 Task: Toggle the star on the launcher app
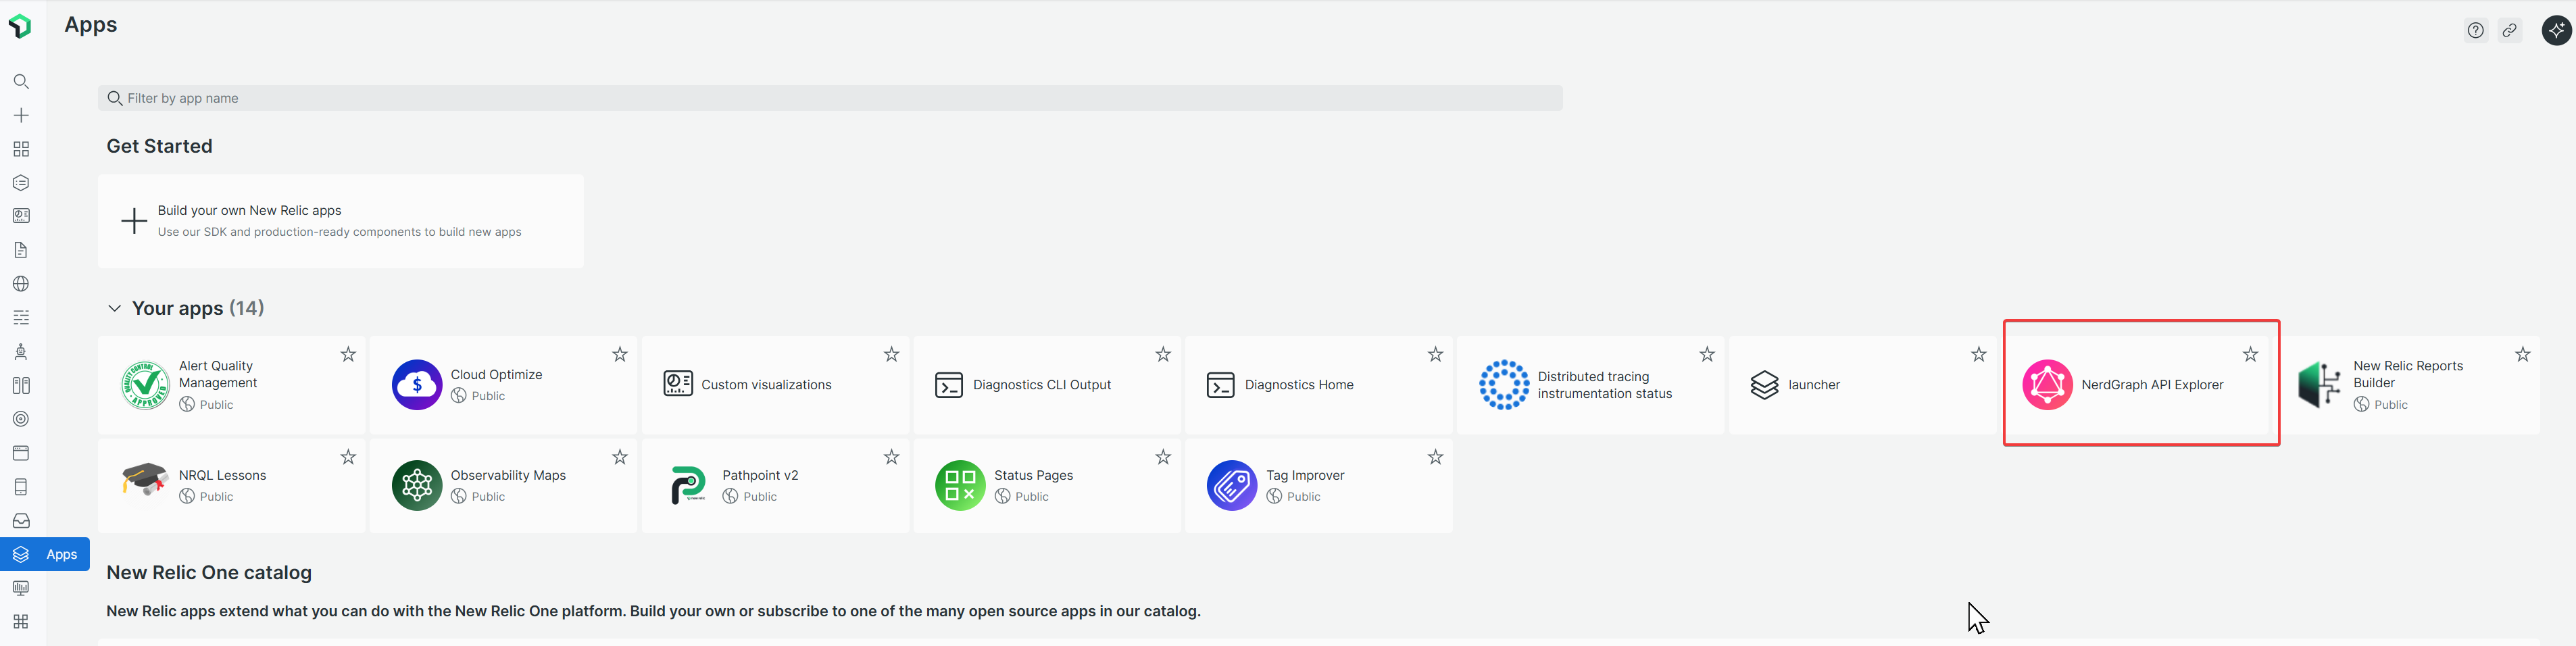pos(1978,354)
